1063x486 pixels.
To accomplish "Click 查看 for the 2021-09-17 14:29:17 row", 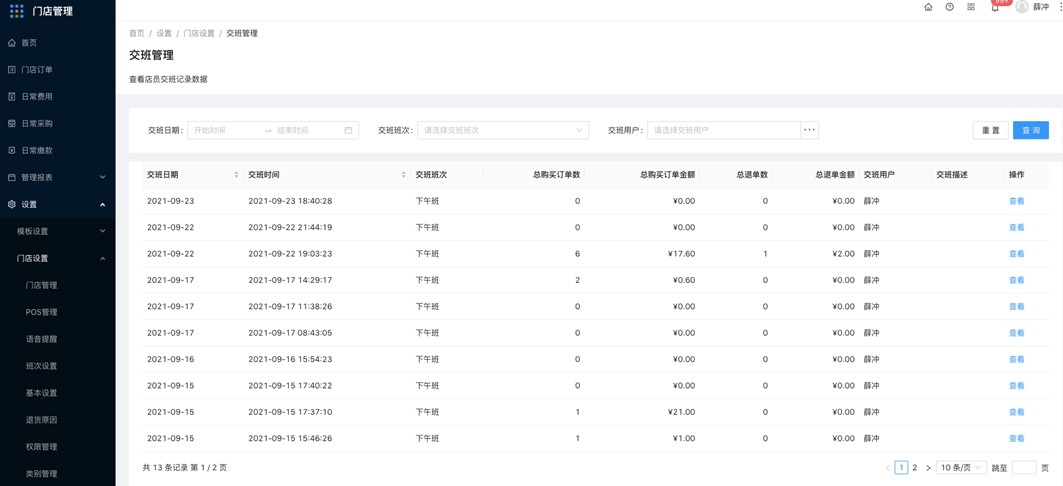I will [1016, 281].
